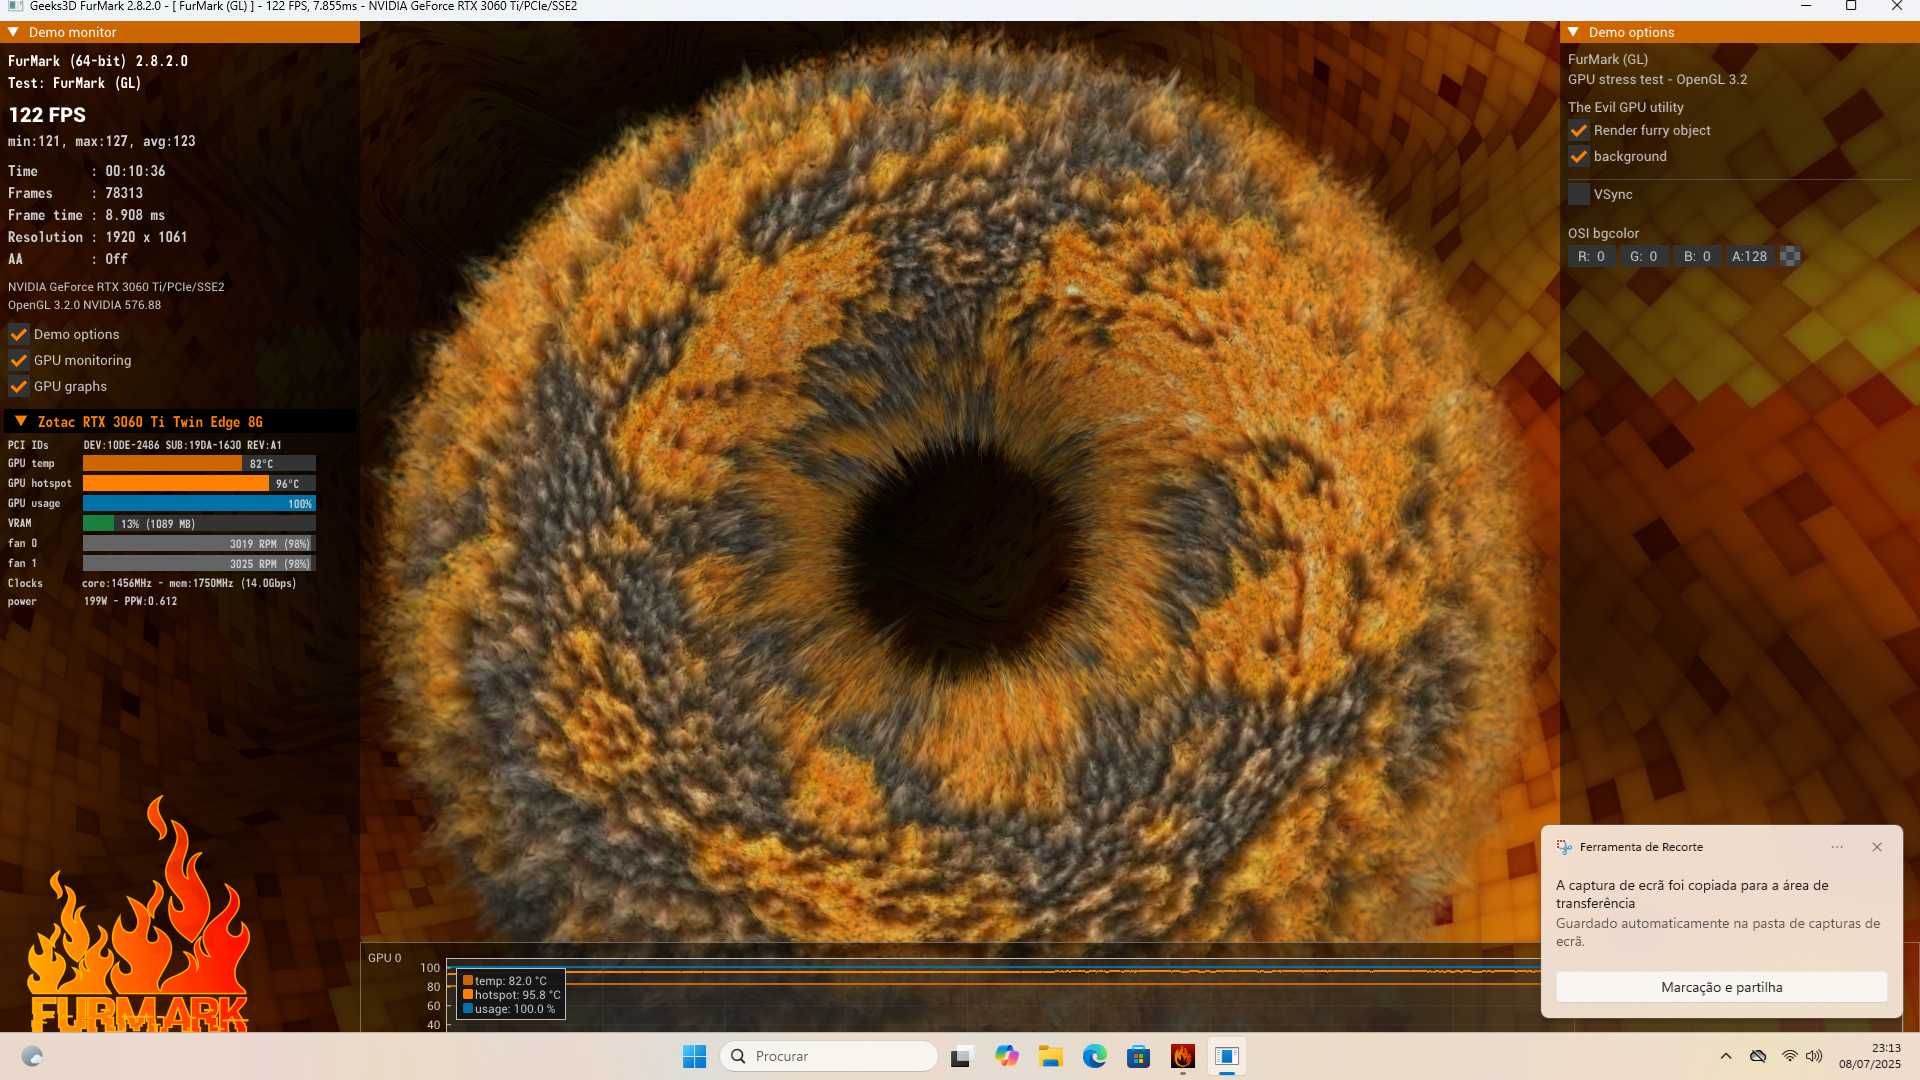The height and width of the screenshot is (1080, 1920).
Task: Close the Ferramenta de Recorte notification
Action: pos(1877,847)
